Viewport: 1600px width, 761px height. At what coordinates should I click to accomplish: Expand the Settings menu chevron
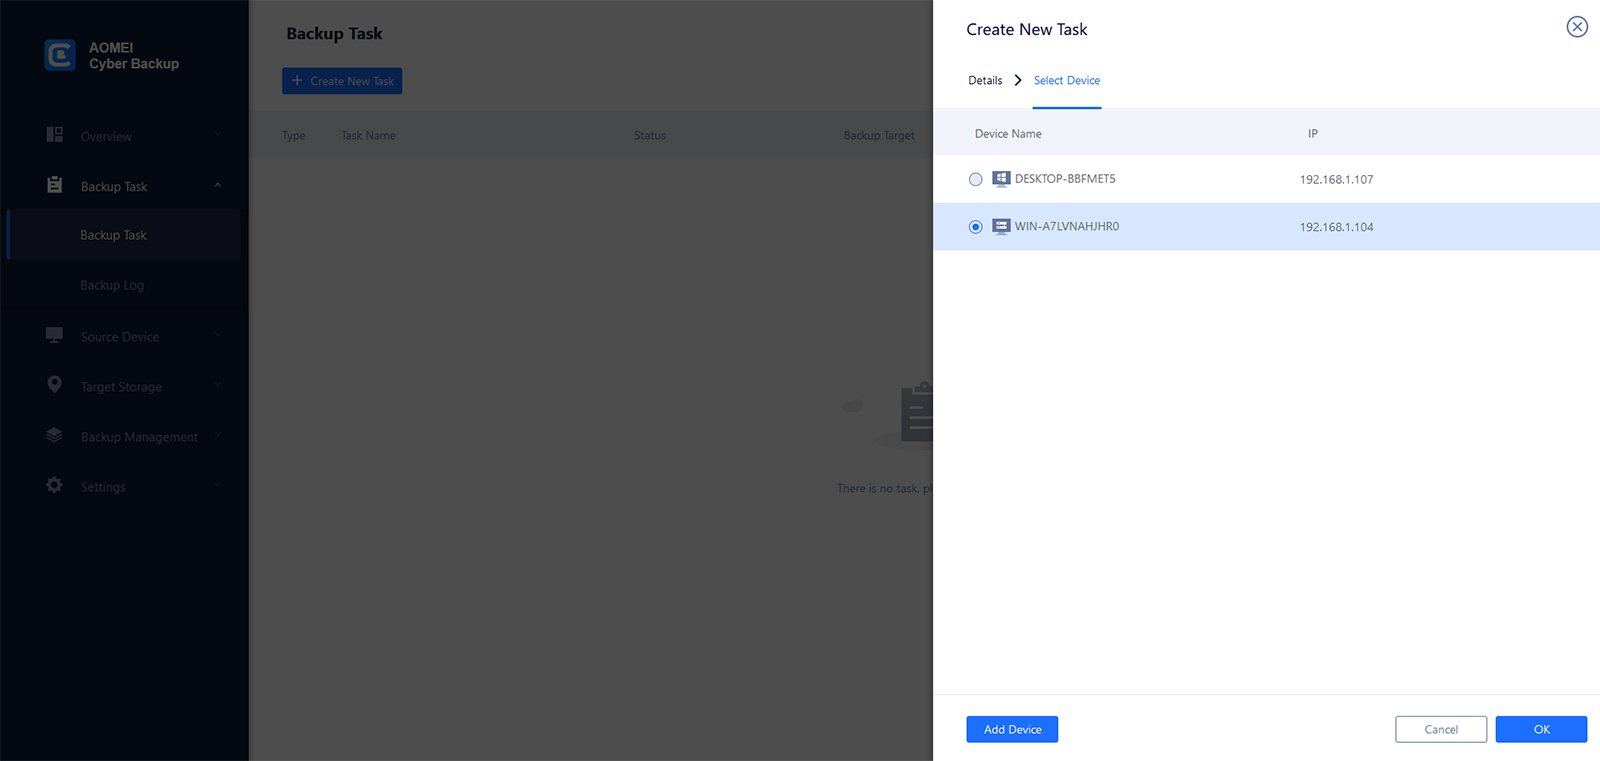(218, 486)
